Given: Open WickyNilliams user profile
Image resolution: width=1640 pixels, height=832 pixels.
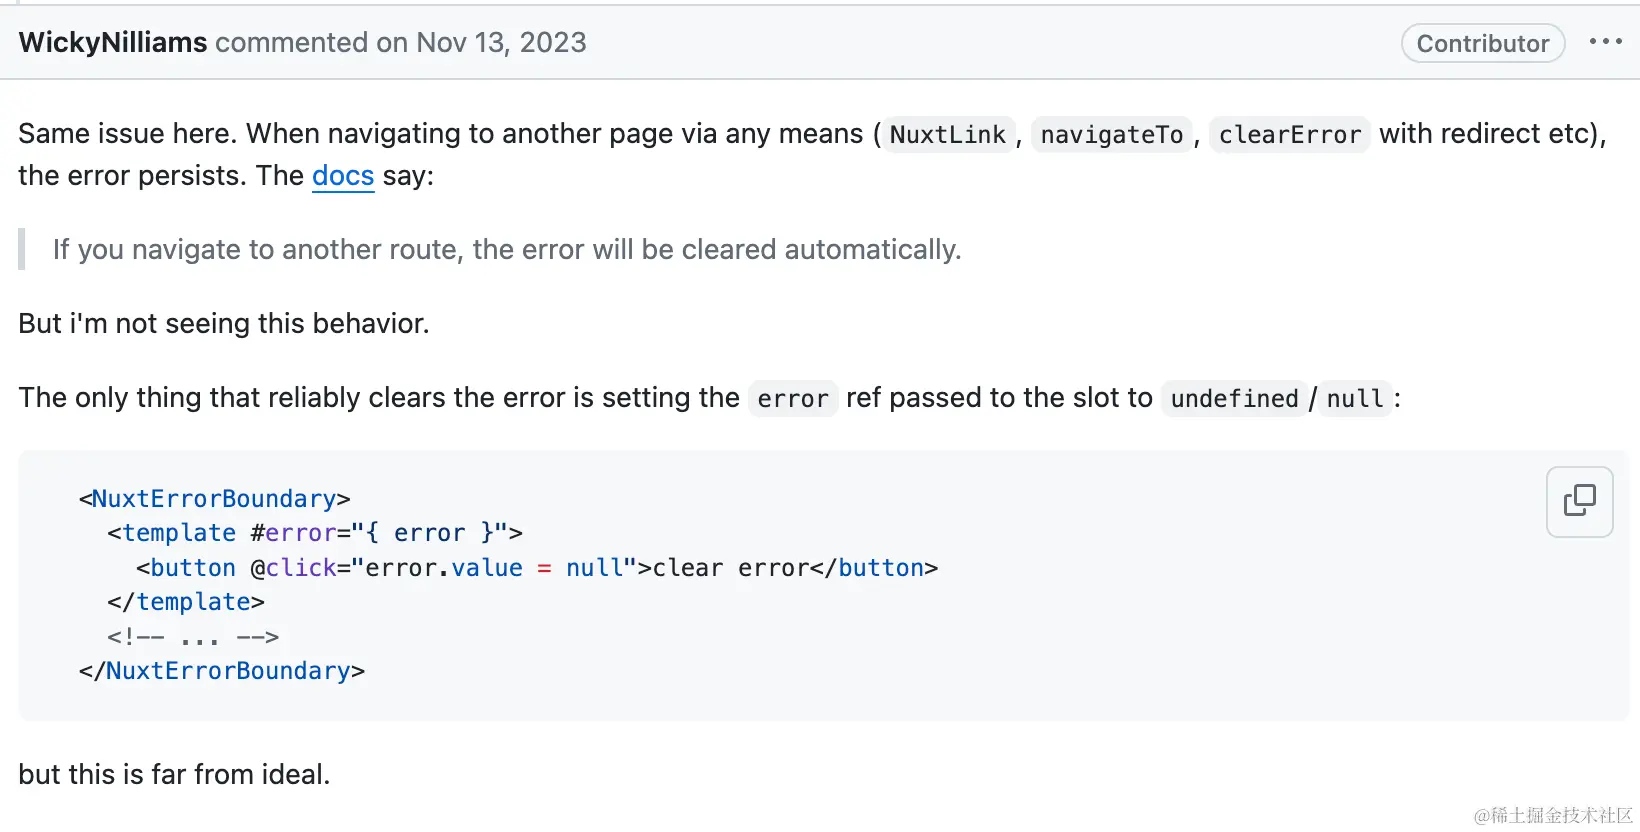Looking at the screenshot, I should point(113,43).
